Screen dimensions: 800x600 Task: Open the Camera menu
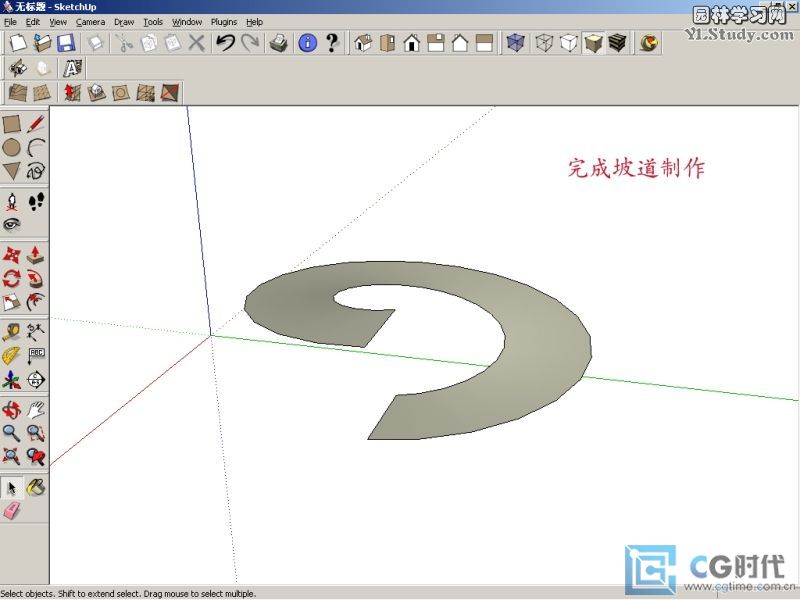[90, 21]
